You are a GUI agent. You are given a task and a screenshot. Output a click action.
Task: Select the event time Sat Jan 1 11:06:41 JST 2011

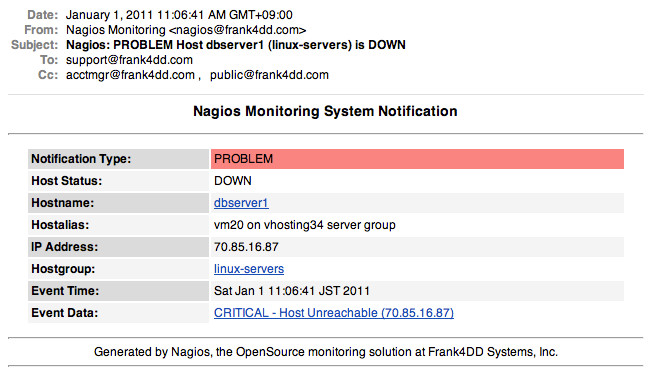291,291
